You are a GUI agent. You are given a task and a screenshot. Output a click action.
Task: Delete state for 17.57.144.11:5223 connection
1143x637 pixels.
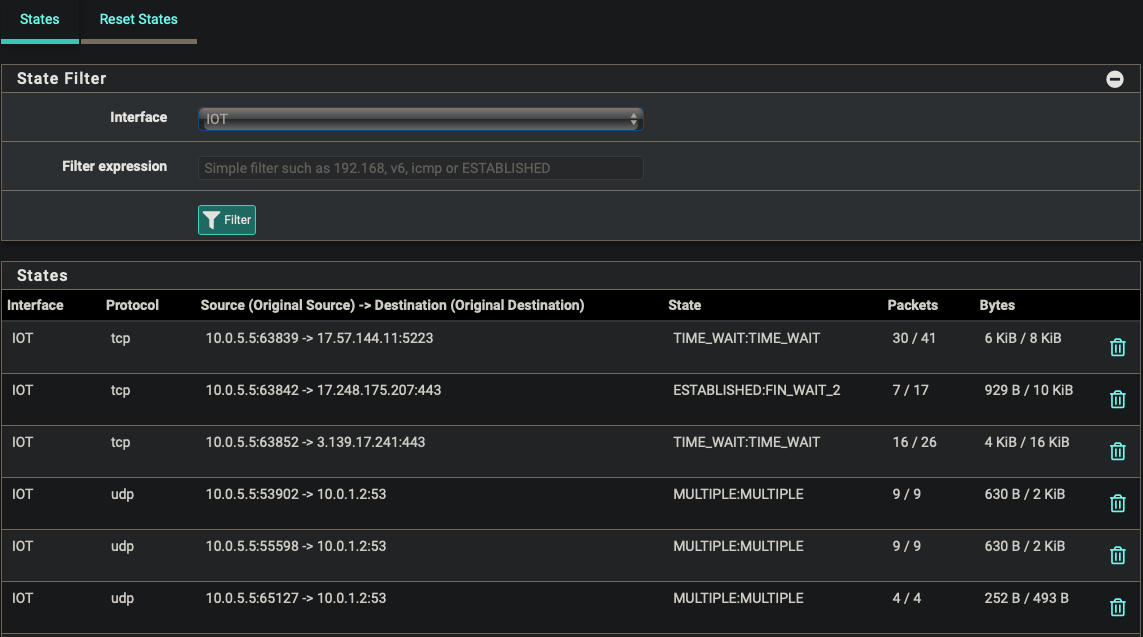(1117, 348)
